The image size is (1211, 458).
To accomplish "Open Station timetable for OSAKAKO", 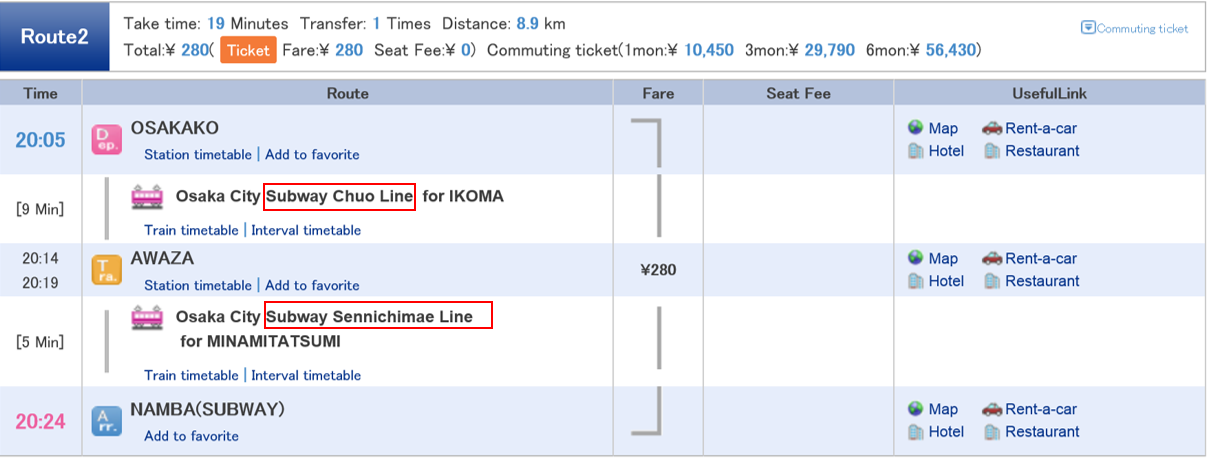I will pos(198,155).
